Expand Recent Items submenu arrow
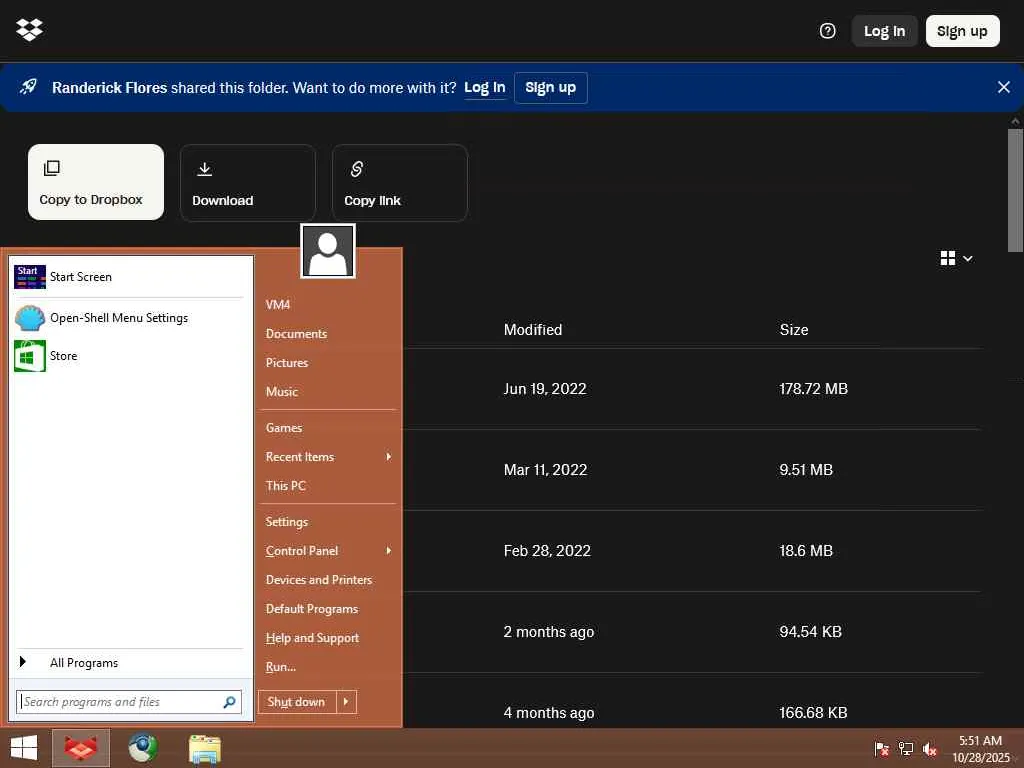The width and height of the screenshot is (1024, 768). pyautogui.click(x=389, y=456)
